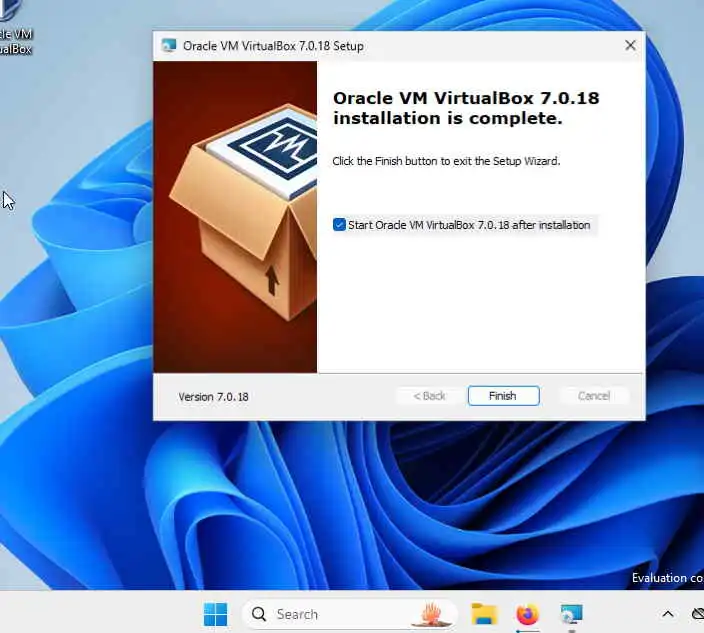Click the VirtualBox box artwork image
The image size is (704, 633).
pos(235,217)
